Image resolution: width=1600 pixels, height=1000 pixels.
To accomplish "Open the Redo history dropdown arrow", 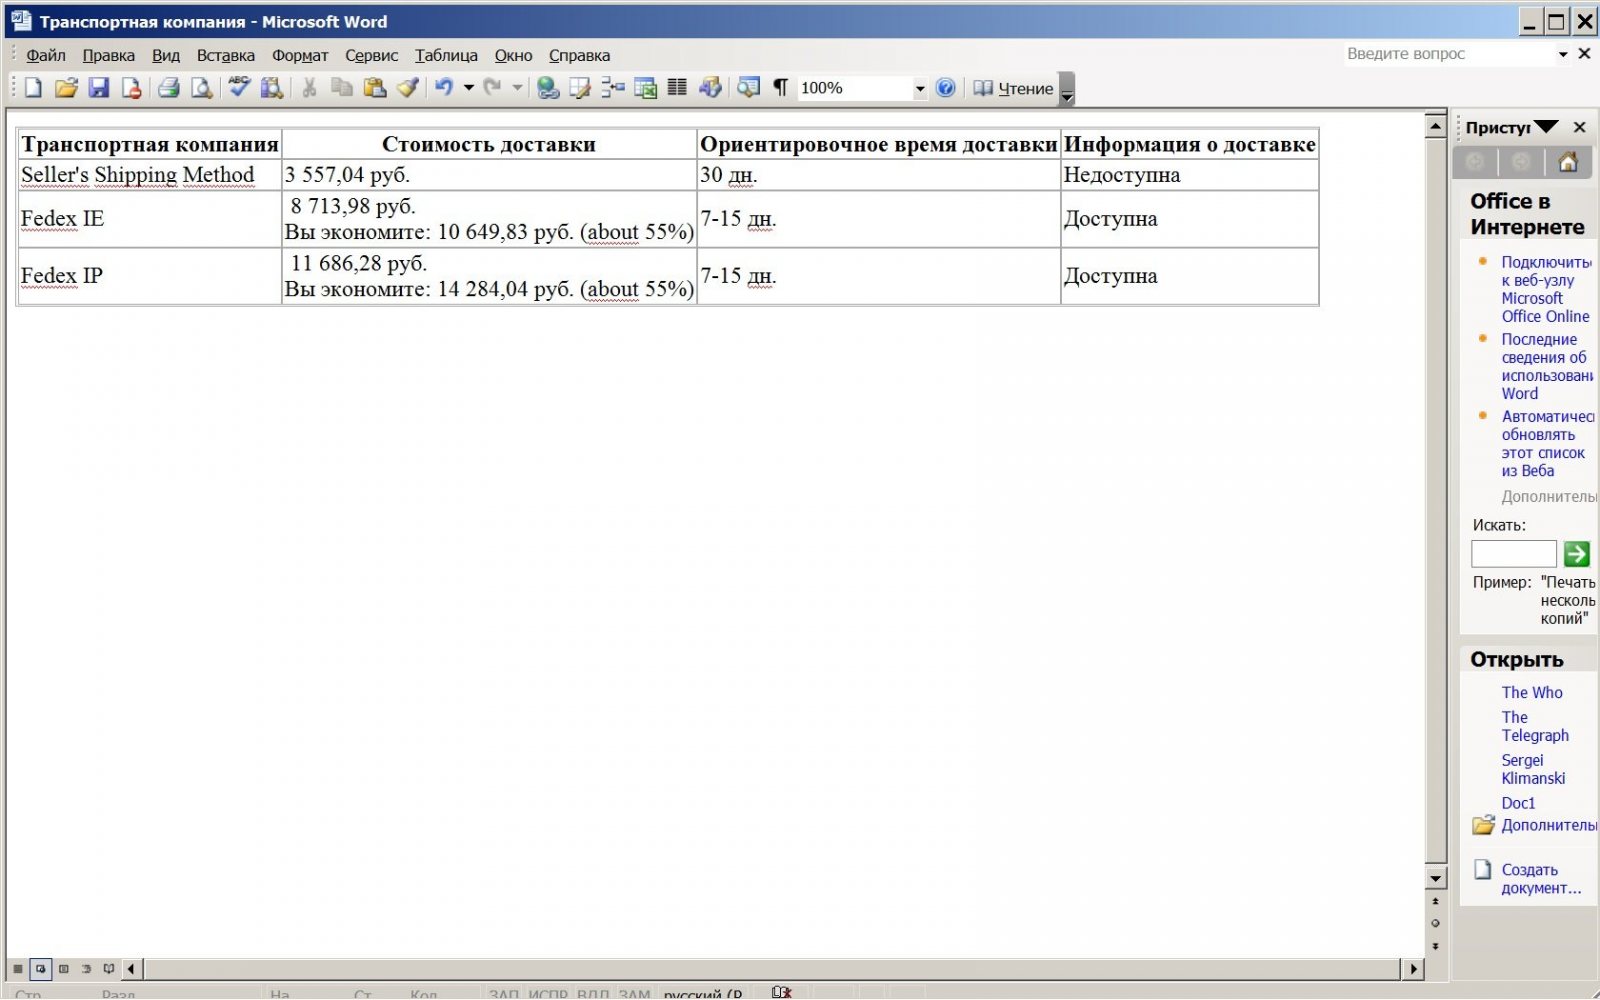I will [517, 88].
